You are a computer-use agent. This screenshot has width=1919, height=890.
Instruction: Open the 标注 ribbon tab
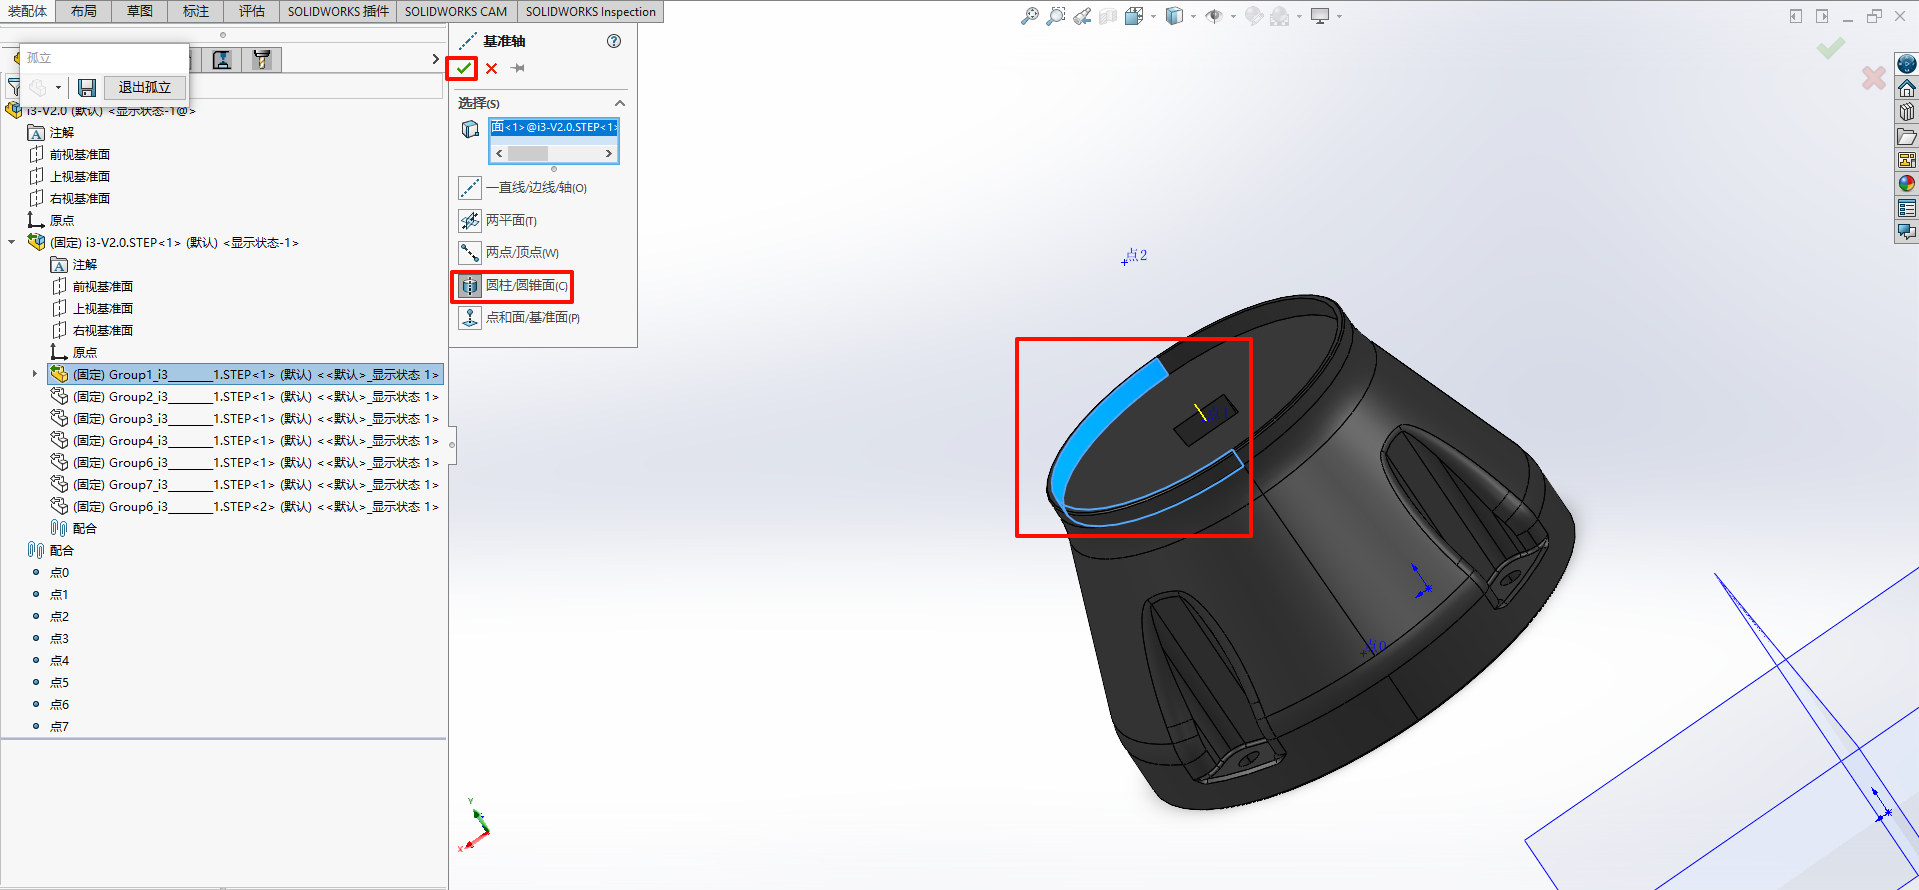196,11
